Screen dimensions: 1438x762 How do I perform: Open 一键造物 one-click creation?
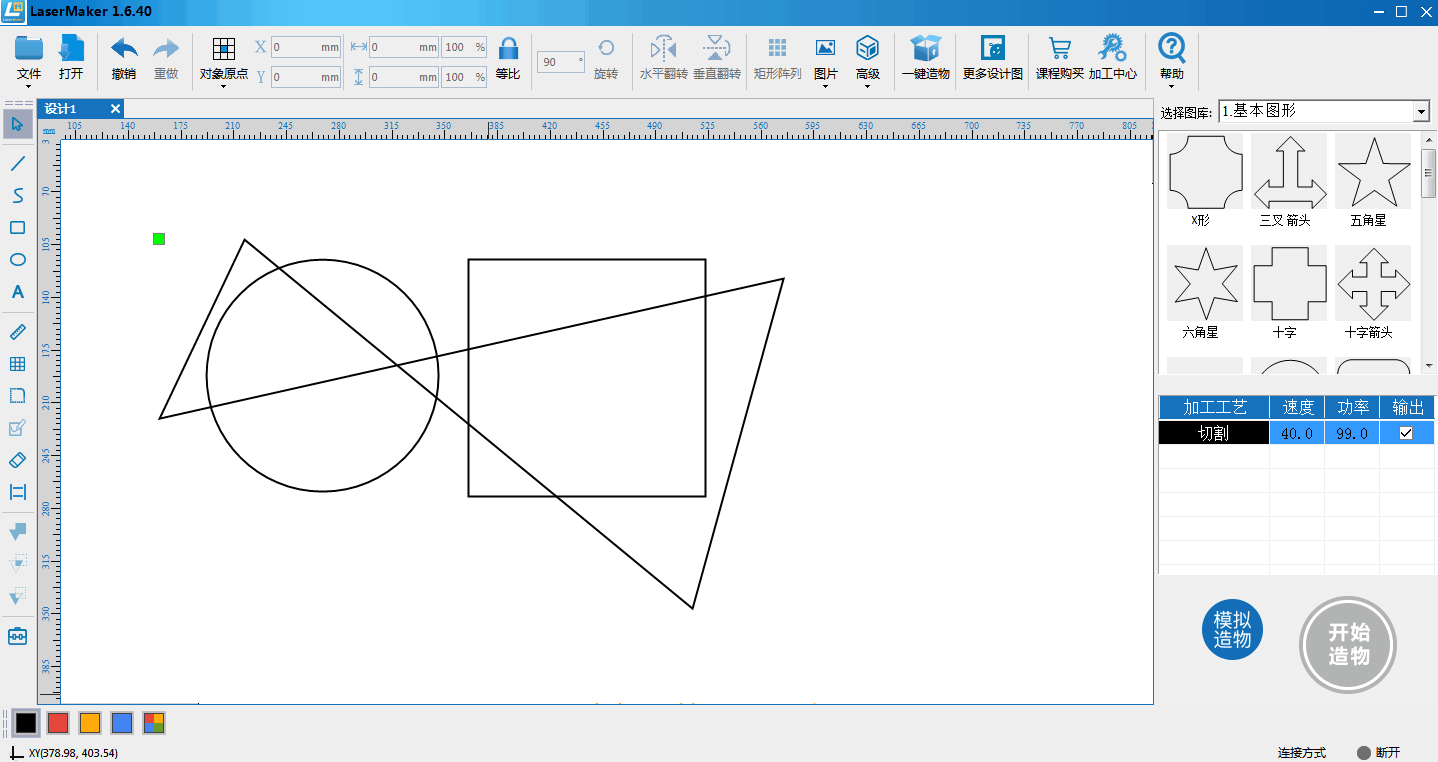(925, 58)
